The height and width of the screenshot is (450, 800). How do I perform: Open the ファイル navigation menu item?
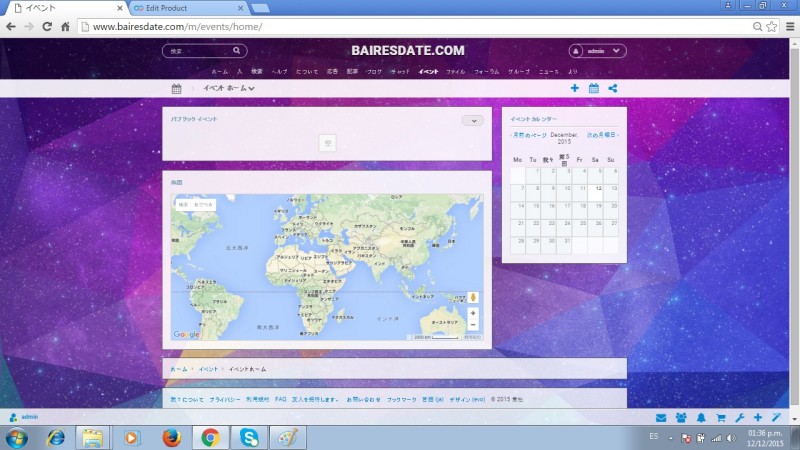click(456, 72)
